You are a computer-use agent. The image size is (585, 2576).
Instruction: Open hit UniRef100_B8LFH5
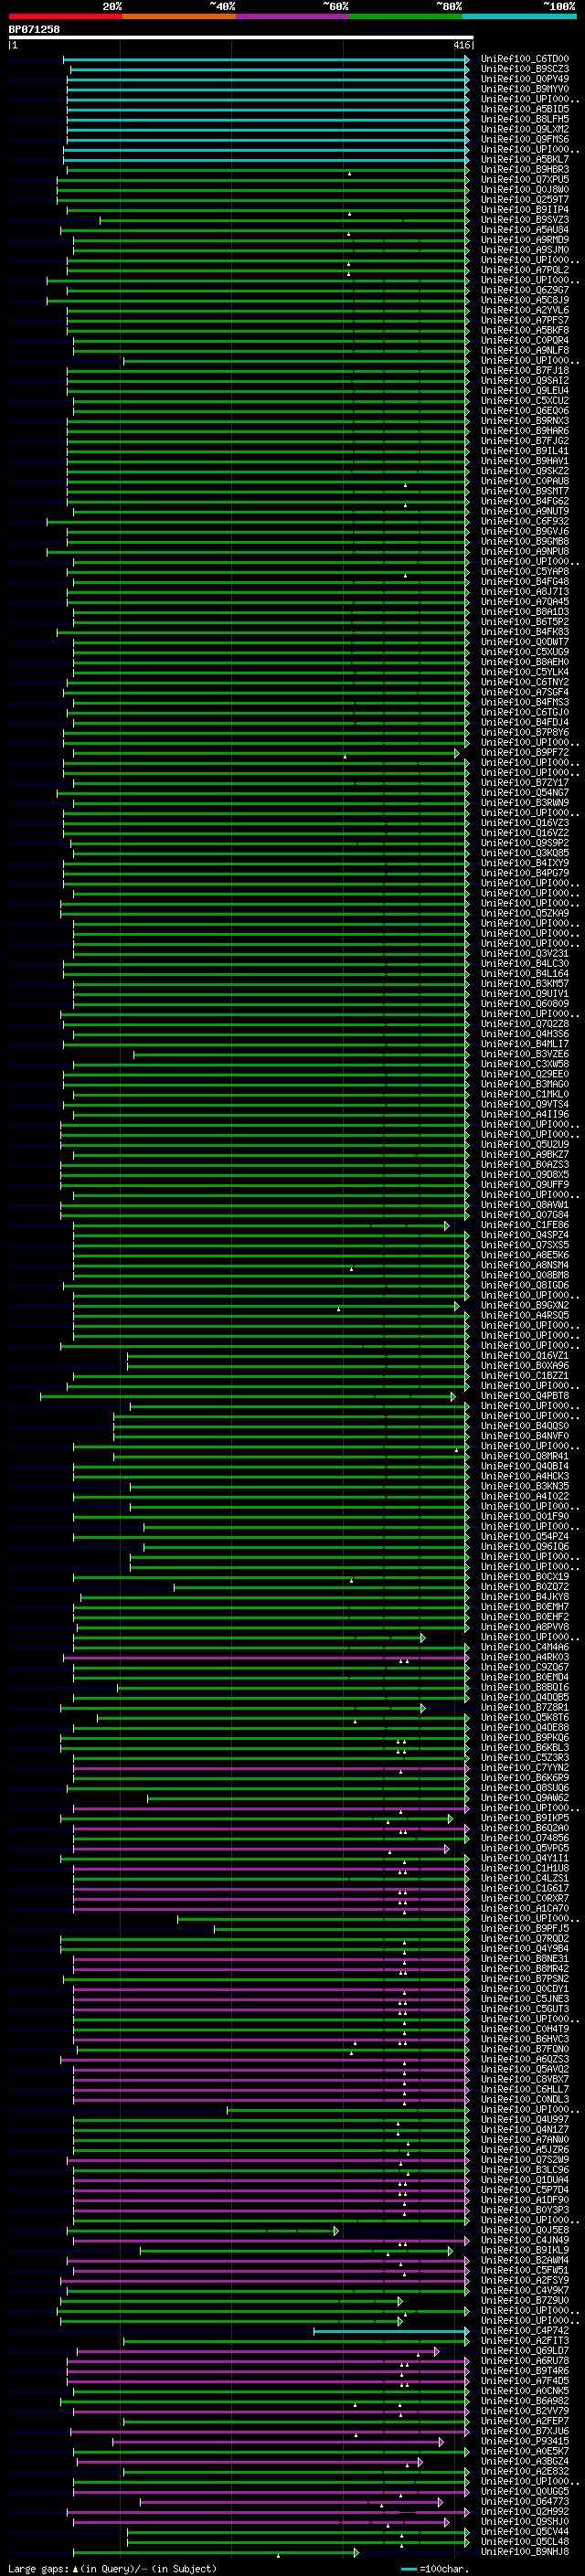tap(524, 119)
